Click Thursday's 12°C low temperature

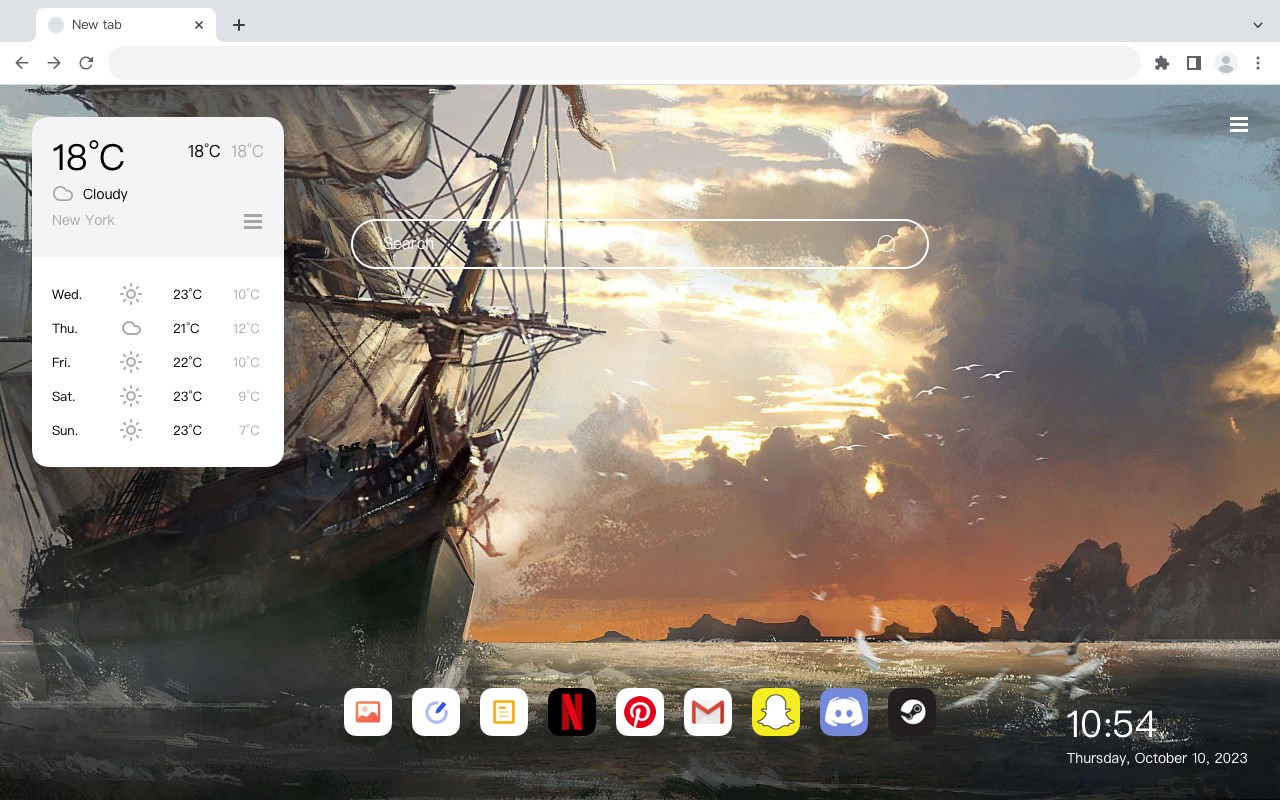(x=246, y=328)
